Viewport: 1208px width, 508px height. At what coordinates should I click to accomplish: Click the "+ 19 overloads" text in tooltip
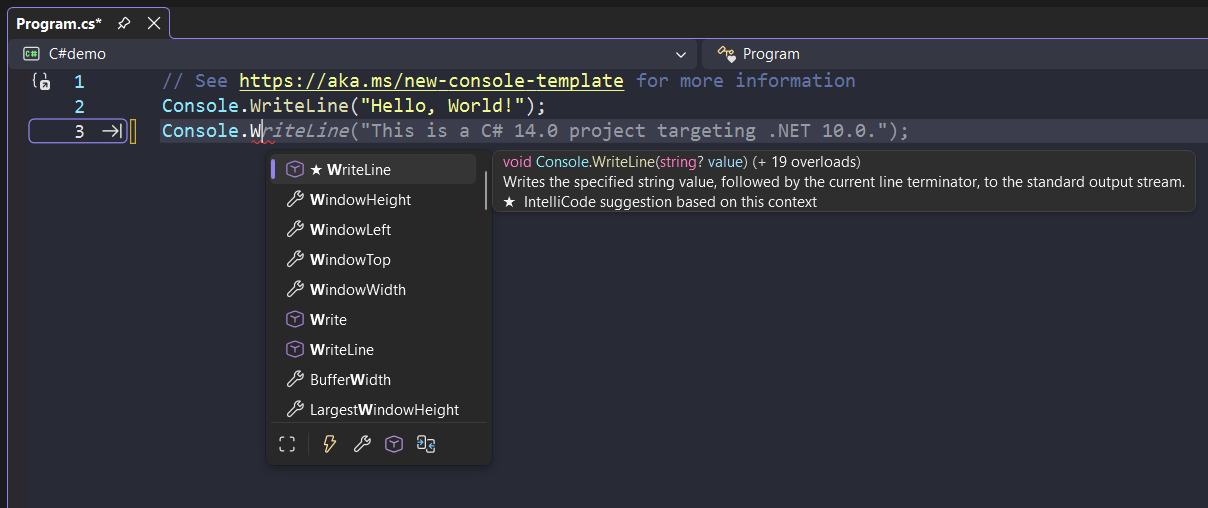point(807,161)
